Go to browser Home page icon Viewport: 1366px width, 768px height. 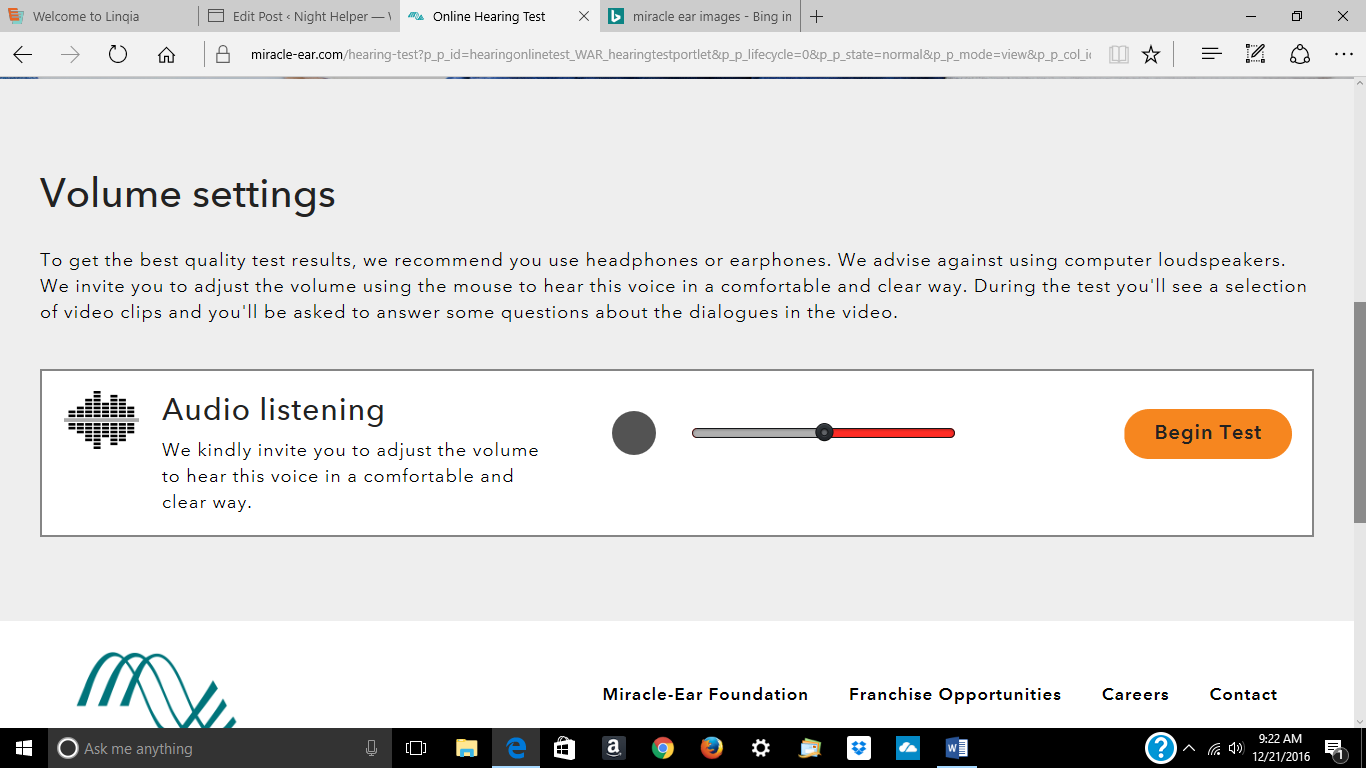click(167, 55)
